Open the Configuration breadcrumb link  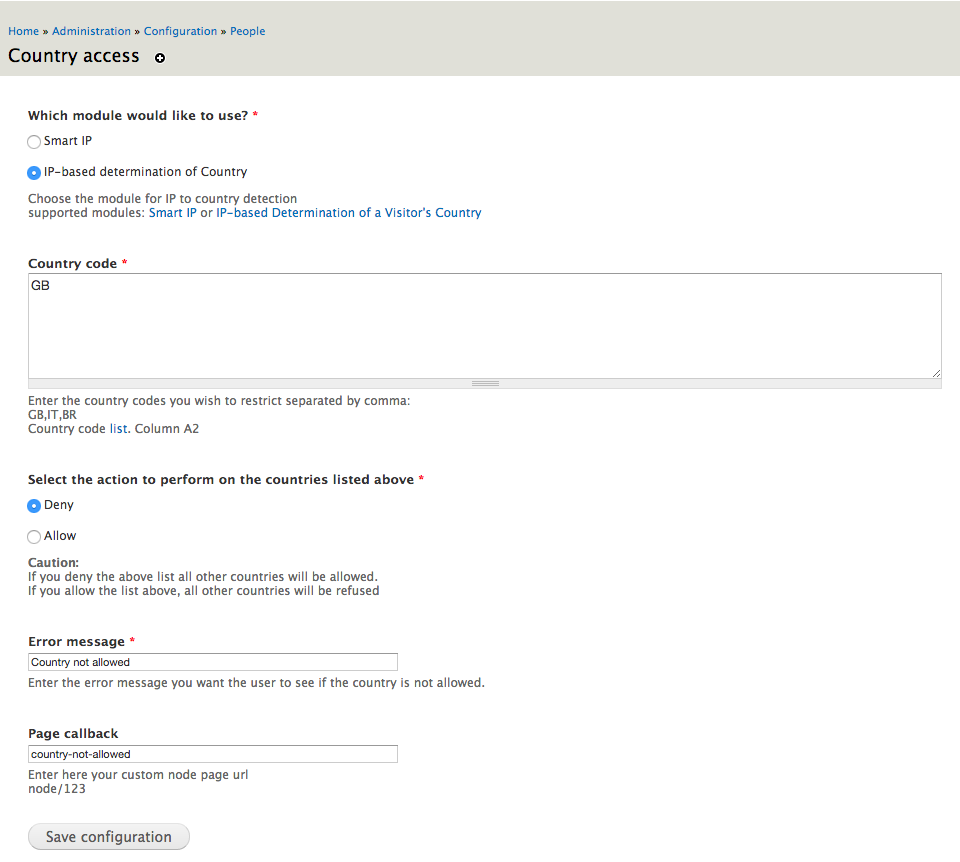pyautogui.click(x=181, y=31)
